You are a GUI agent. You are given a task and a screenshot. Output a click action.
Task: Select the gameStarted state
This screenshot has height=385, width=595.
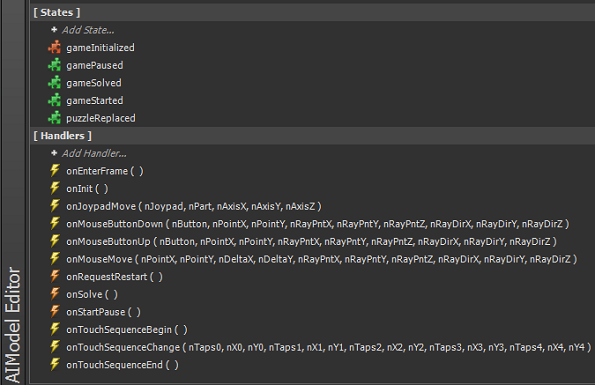click(94, 101)
